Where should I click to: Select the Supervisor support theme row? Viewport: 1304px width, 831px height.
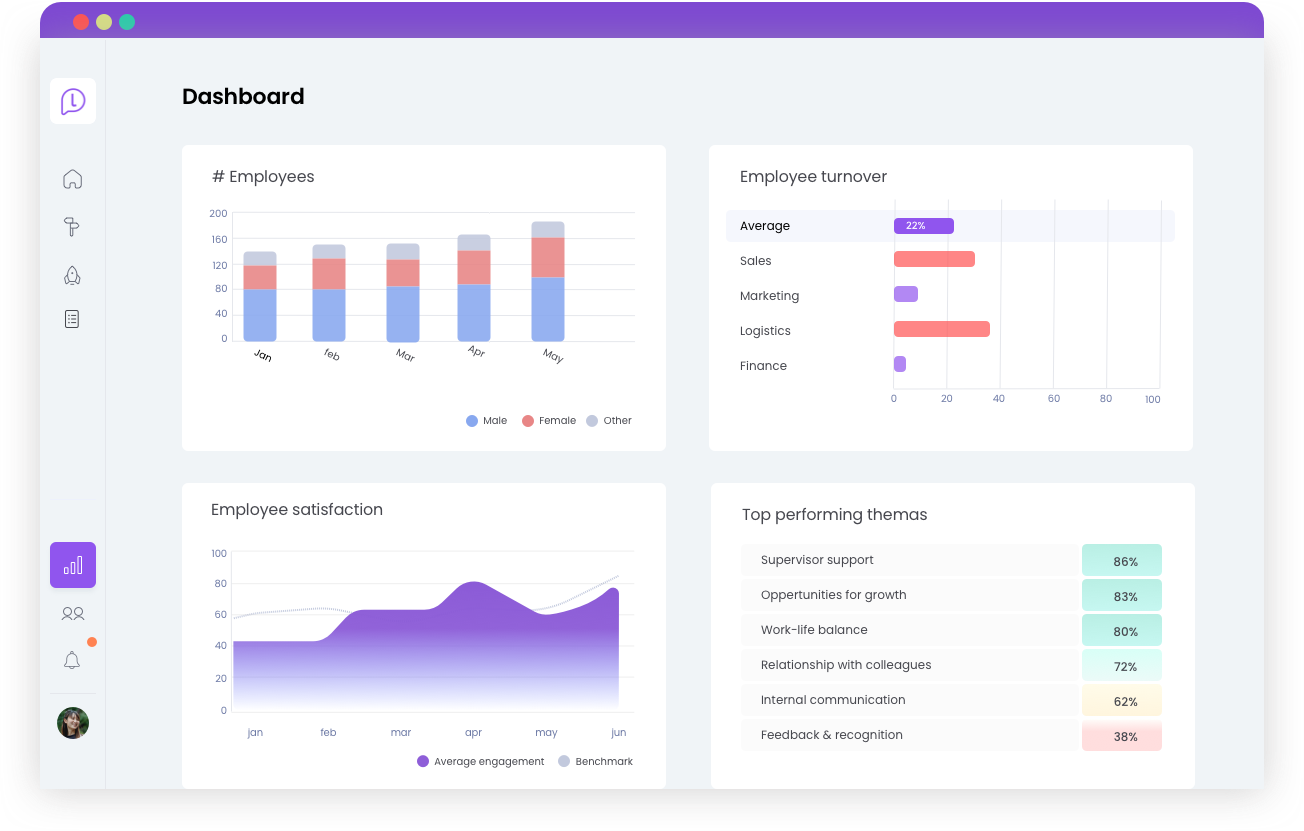point(910,560)
